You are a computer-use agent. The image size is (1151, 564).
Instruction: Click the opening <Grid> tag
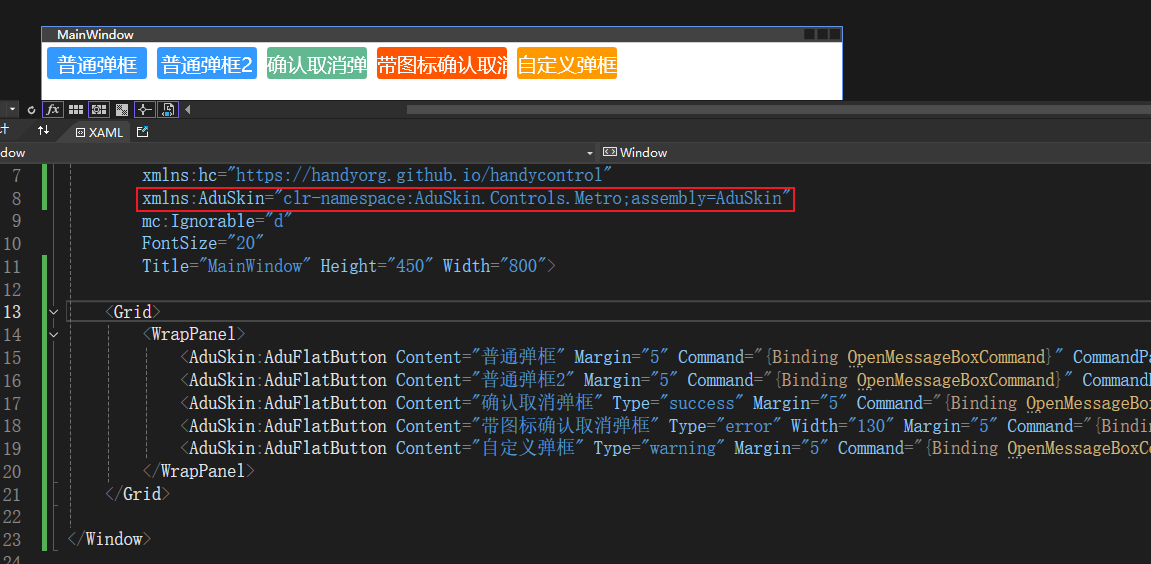click(x=133, y=311)
